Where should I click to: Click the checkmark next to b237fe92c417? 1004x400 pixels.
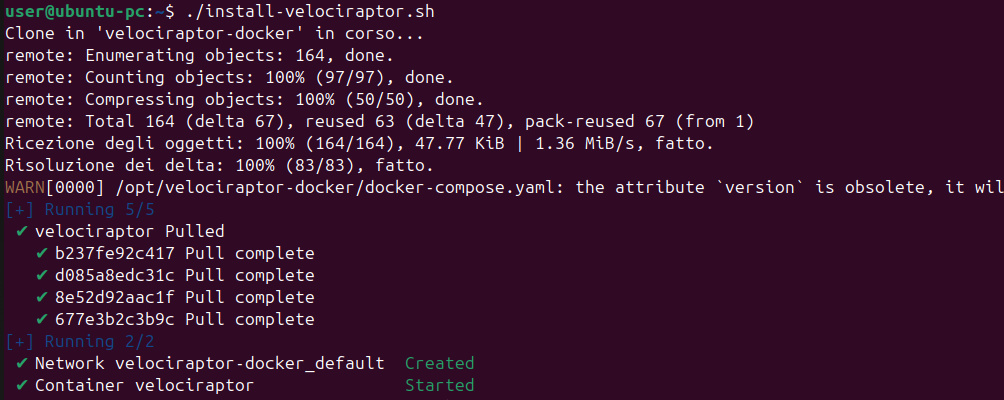click(42, 253)
